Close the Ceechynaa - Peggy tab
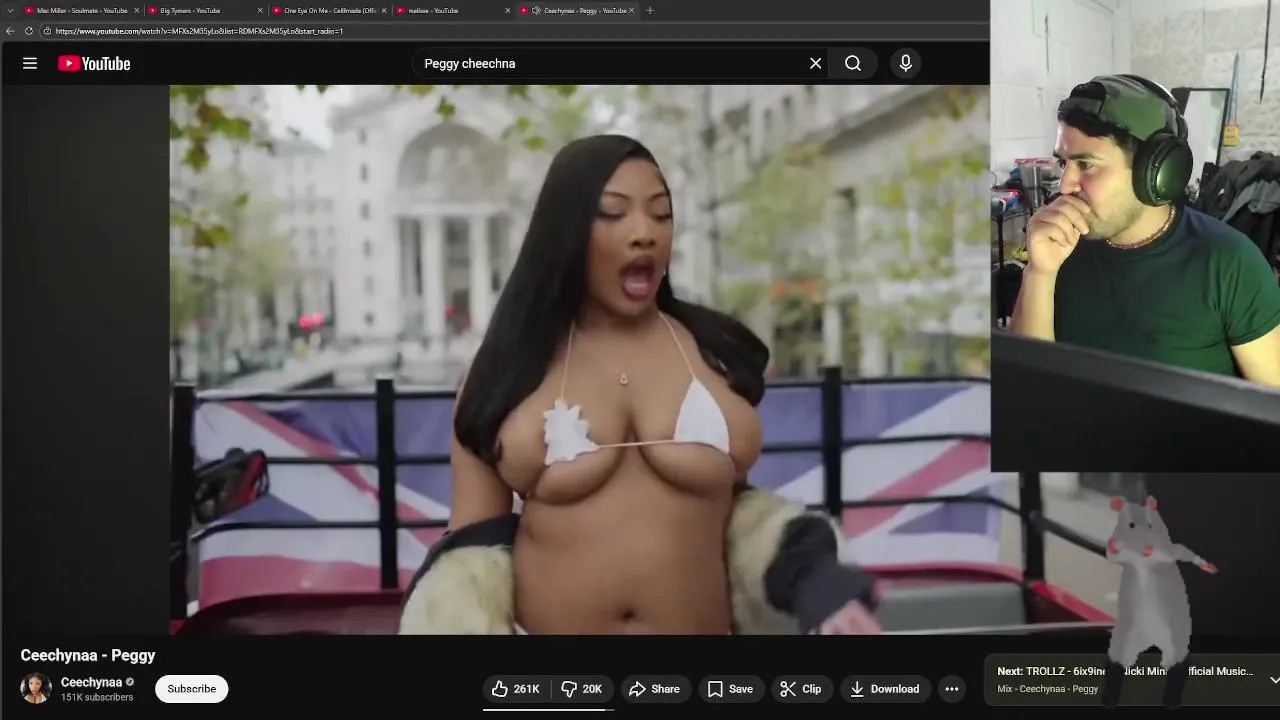 [x=632, y=11]
